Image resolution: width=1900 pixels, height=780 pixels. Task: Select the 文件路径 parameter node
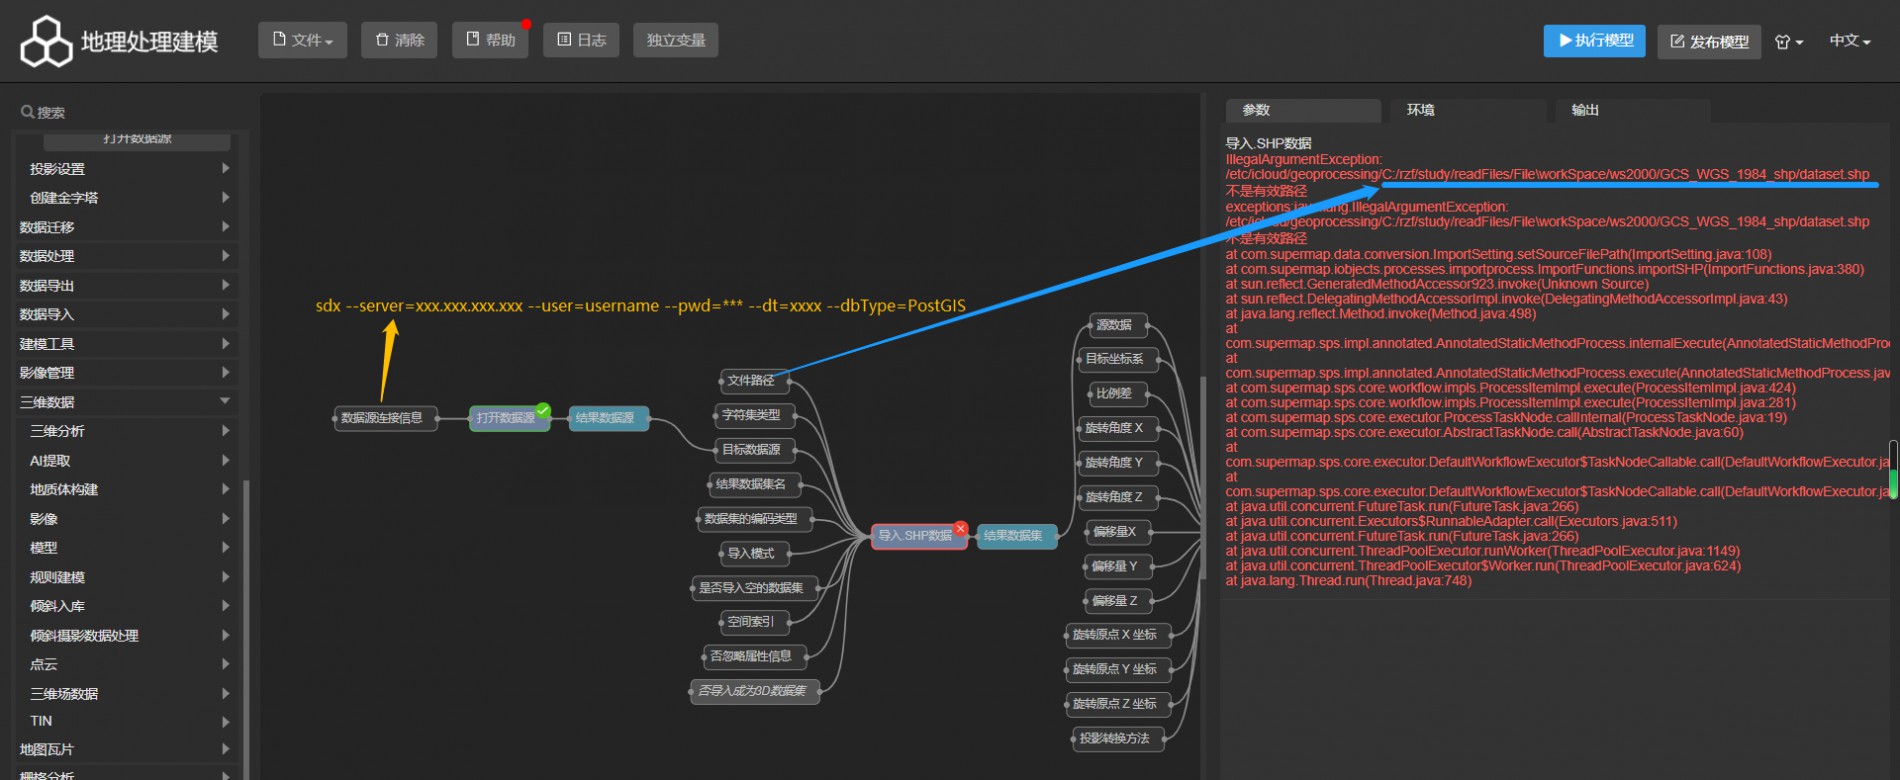[751, 381]
